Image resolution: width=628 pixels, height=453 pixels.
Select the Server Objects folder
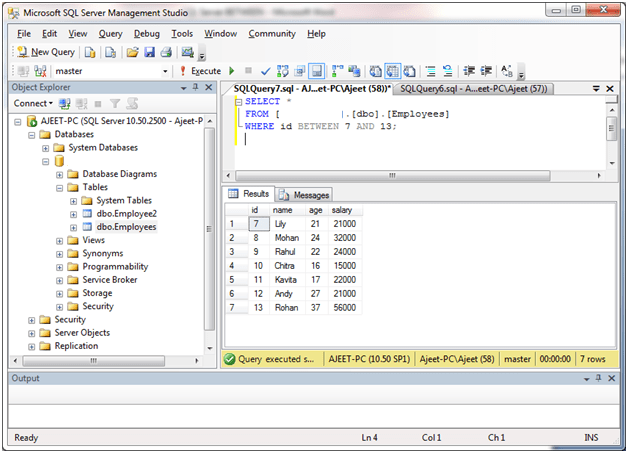(x=82, y=332)
